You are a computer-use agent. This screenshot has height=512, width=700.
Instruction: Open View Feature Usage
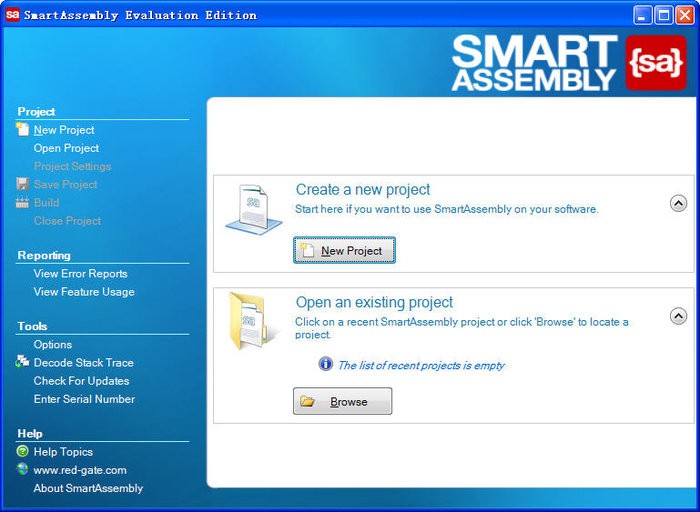tap(84, 292)
